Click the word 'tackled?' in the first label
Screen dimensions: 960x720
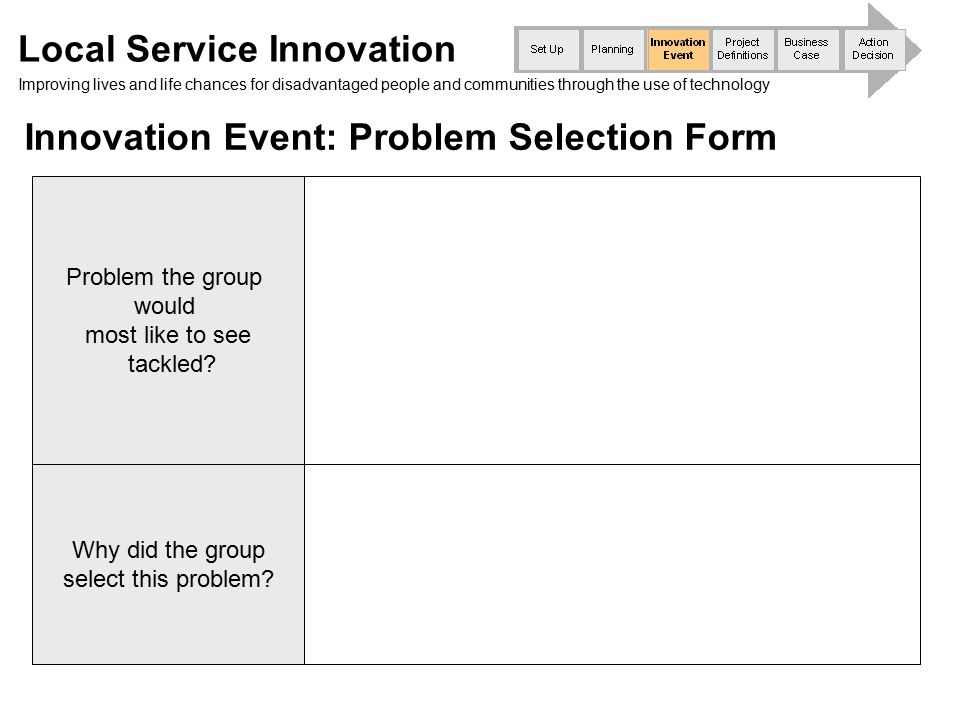(171, 364)
